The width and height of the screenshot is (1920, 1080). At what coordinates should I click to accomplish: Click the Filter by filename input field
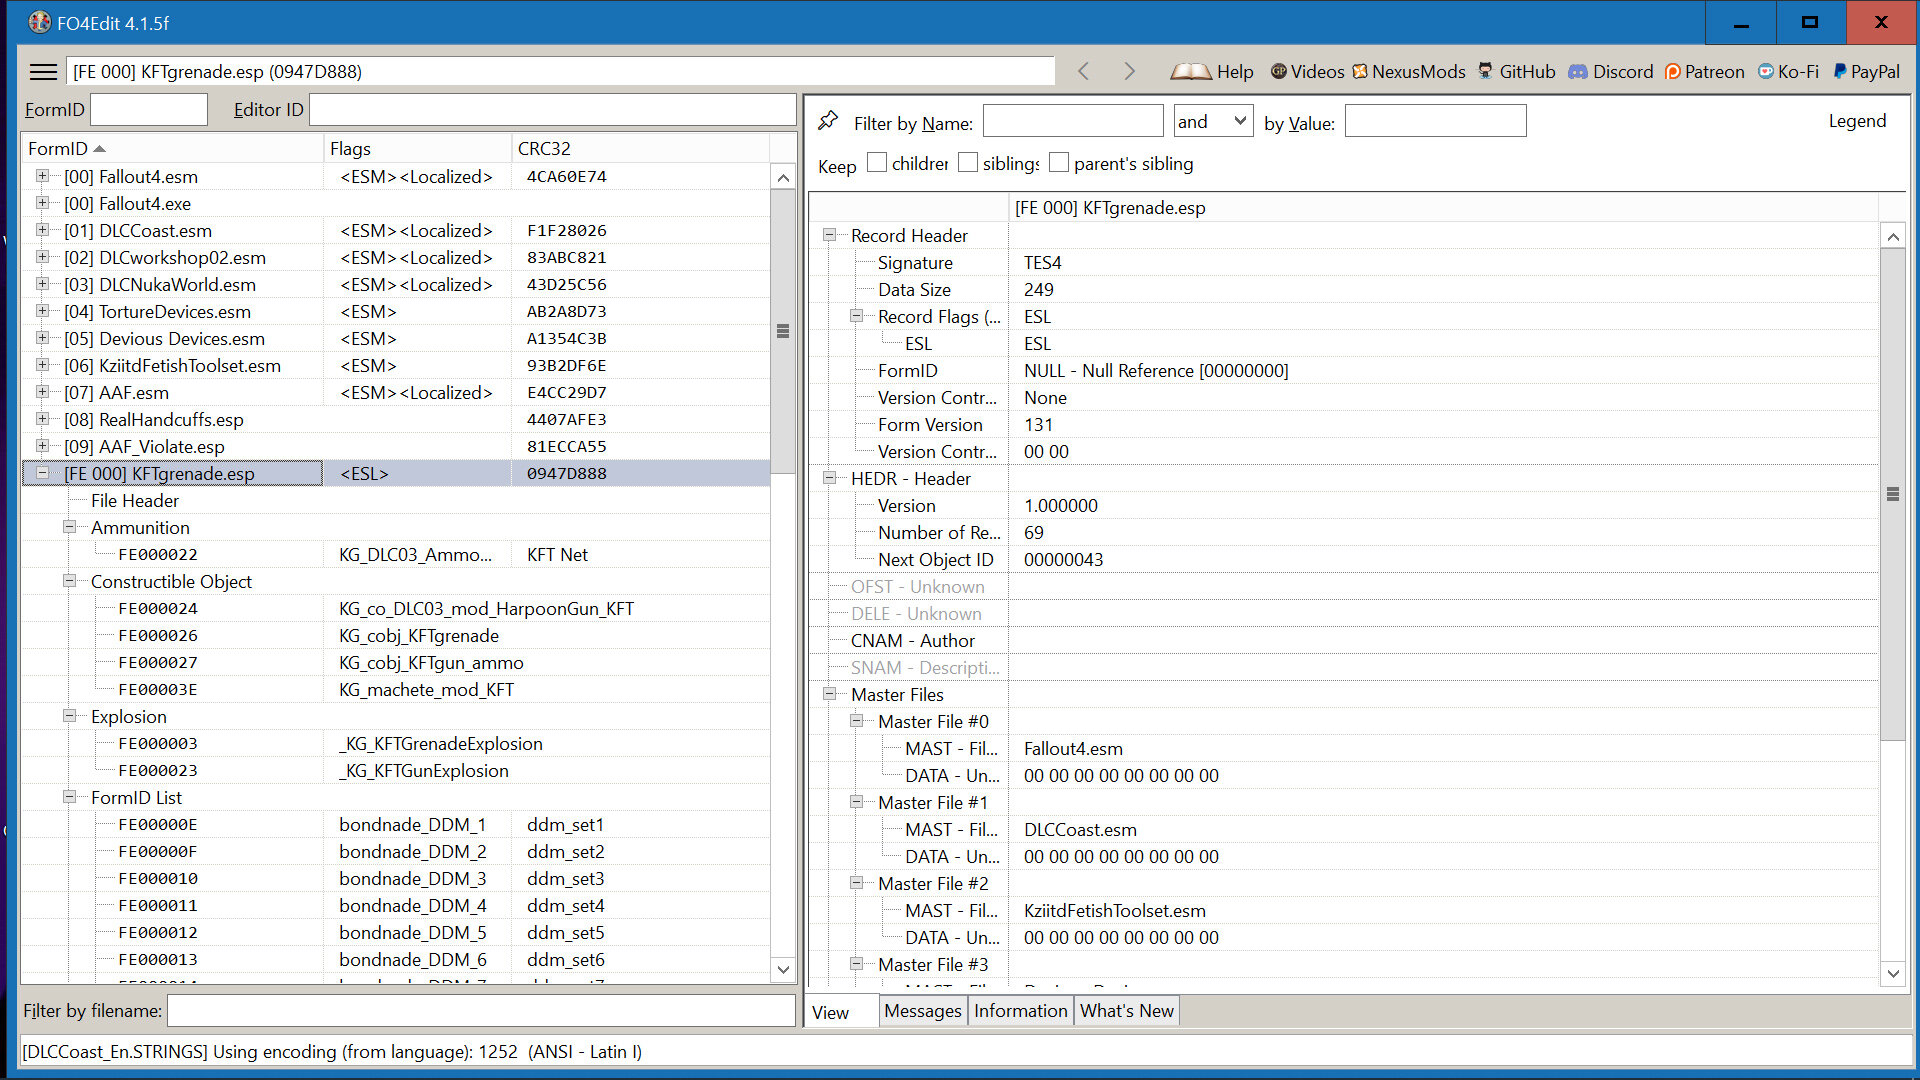[x=480, y=1011]
